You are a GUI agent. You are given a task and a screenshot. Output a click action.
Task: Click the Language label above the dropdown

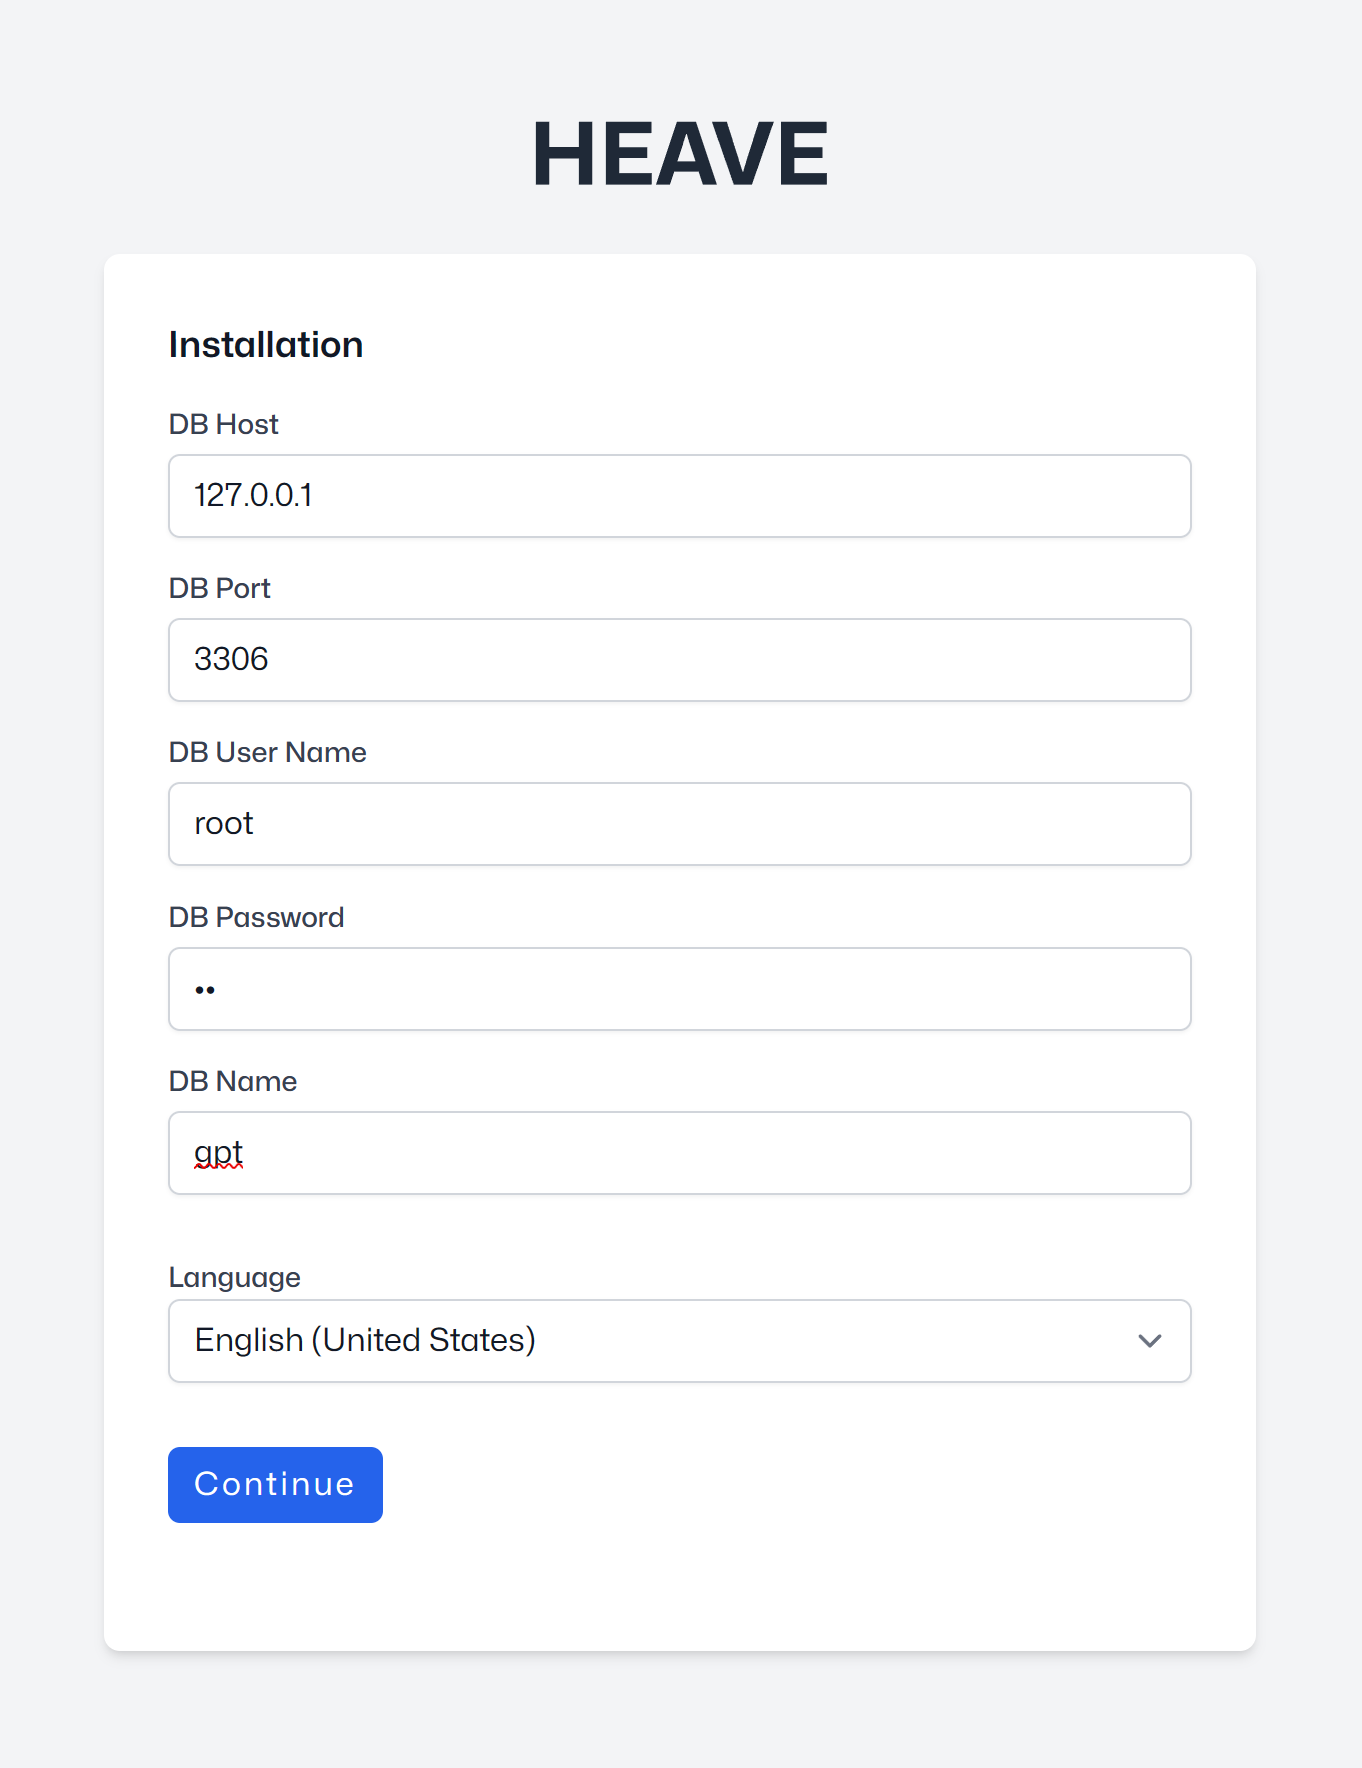tap(234, 1277)
